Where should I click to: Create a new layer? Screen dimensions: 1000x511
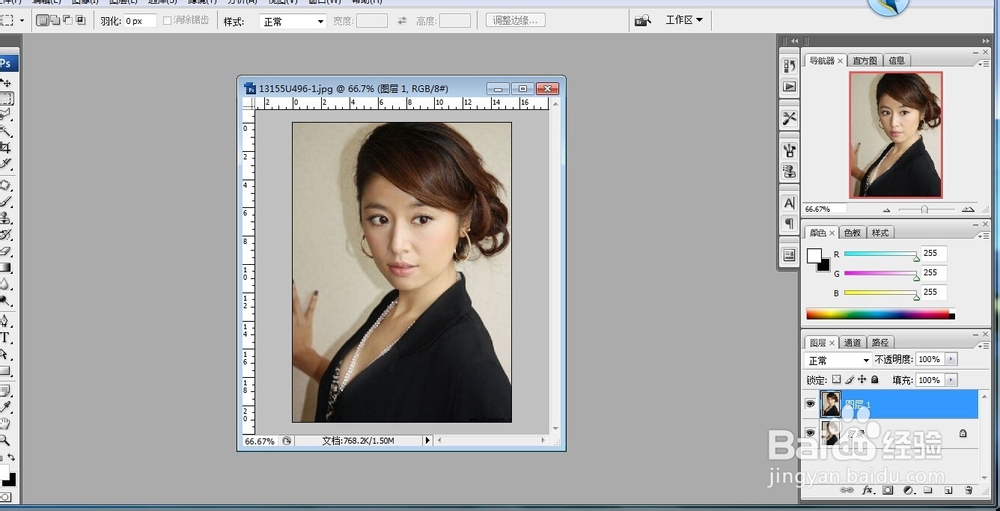[x=948, y=490]
